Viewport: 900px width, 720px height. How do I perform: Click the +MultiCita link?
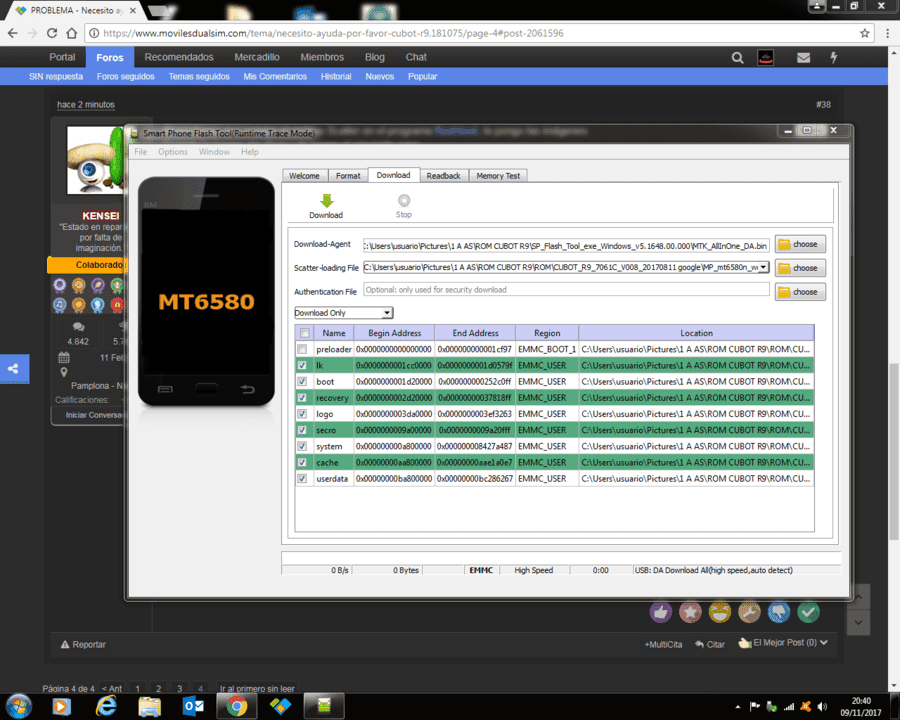[x=664, y=645]
